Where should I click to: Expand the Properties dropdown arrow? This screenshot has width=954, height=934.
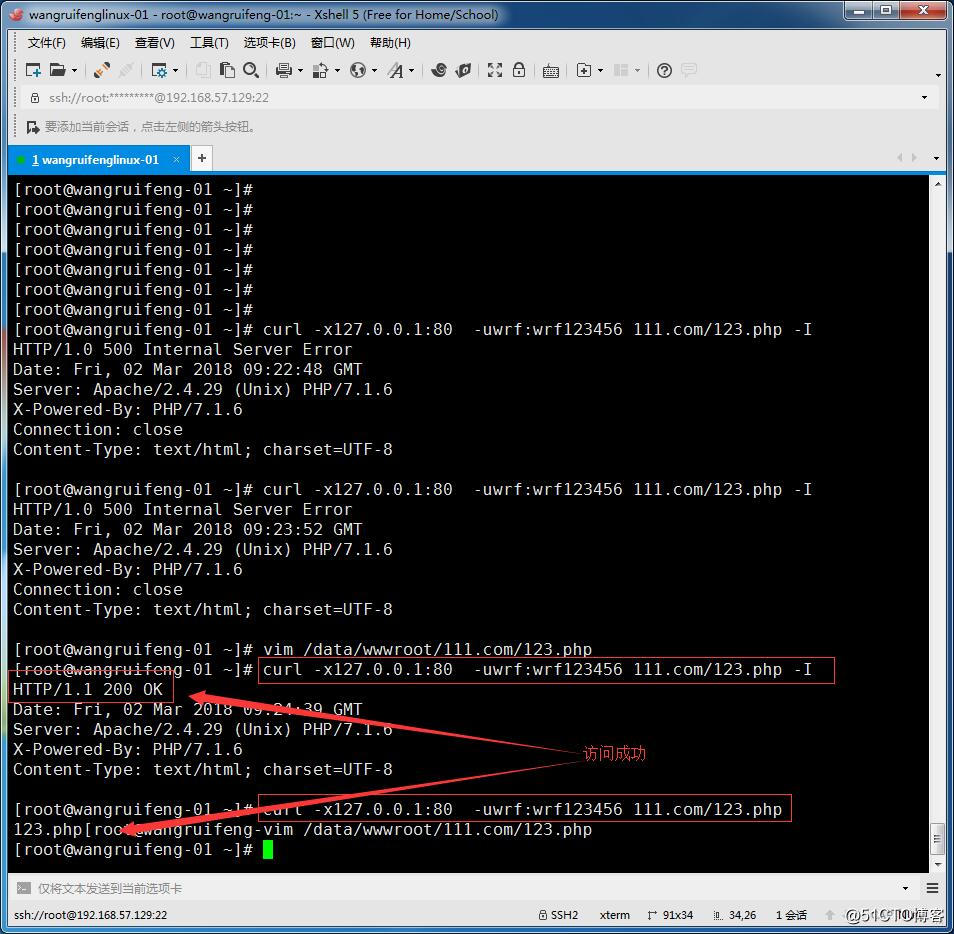click(x=175, y=71)
